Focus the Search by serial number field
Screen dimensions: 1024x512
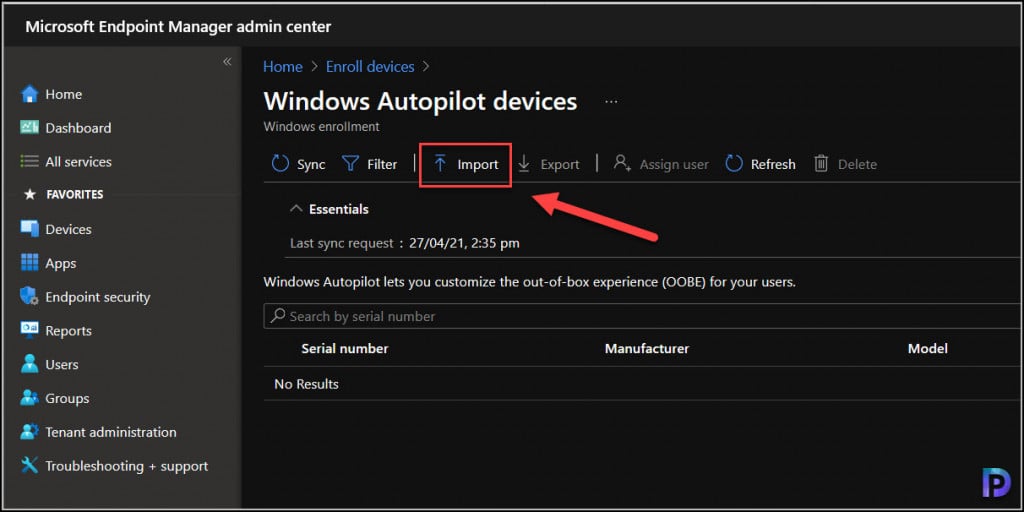(643, 316)
